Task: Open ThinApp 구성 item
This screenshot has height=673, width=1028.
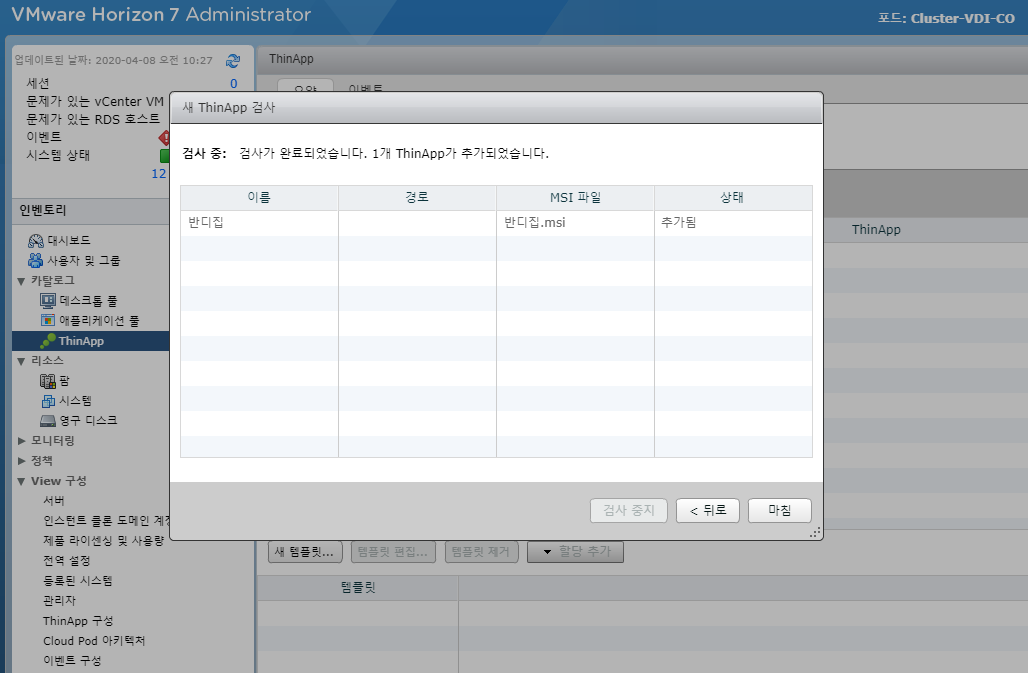Action: (77, 621)
